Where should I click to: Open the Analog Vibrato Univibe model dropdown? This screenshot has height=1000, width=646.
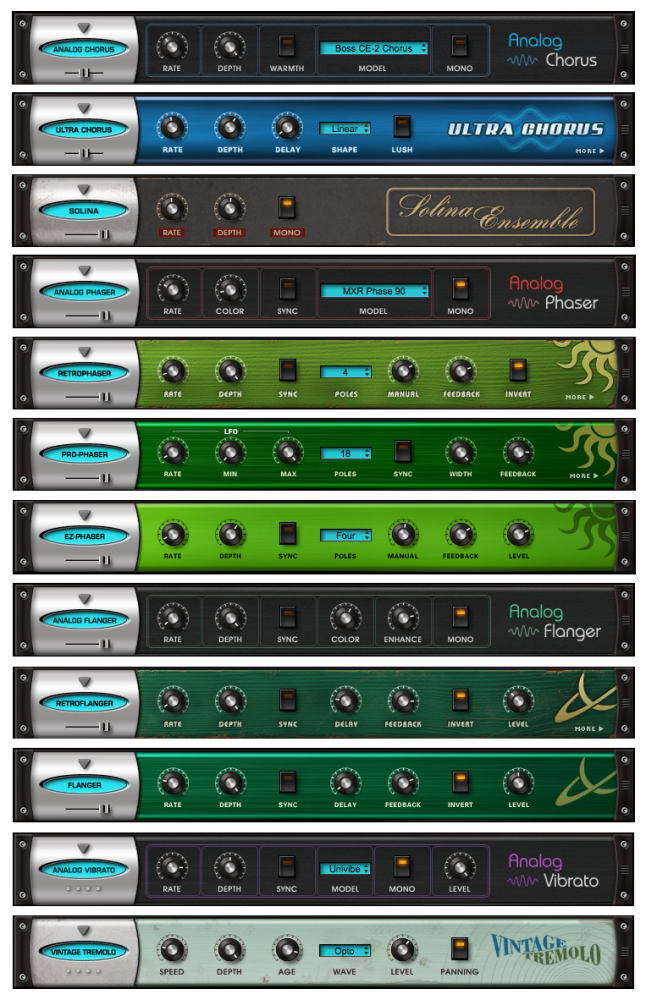coord(345,869)
